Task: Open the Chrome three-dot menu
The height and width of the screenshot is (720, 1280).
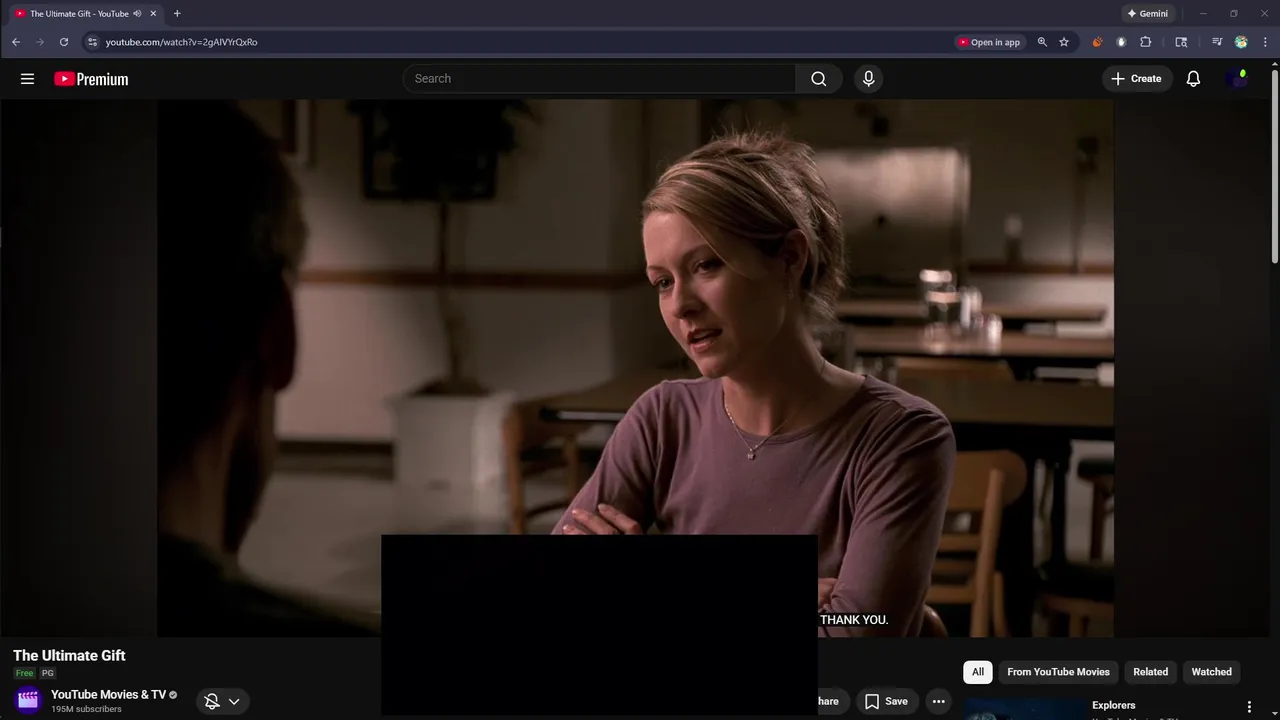Action: [x=1266, y=42]
